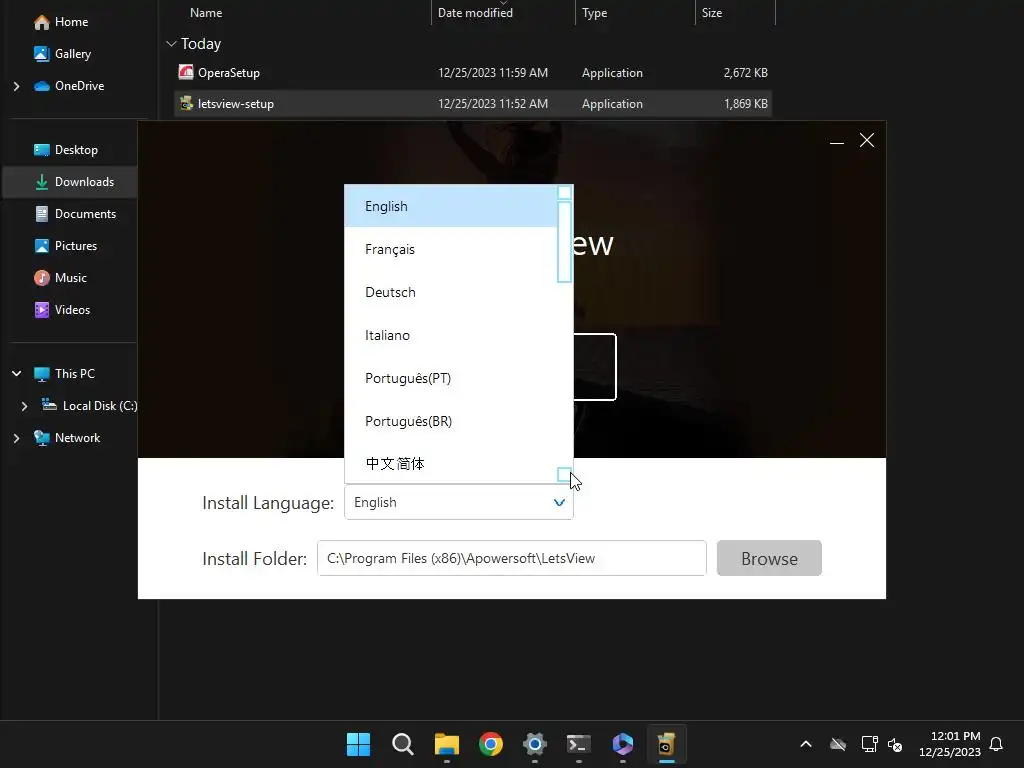Click the Documents icon in sidebar

[42, 214]
